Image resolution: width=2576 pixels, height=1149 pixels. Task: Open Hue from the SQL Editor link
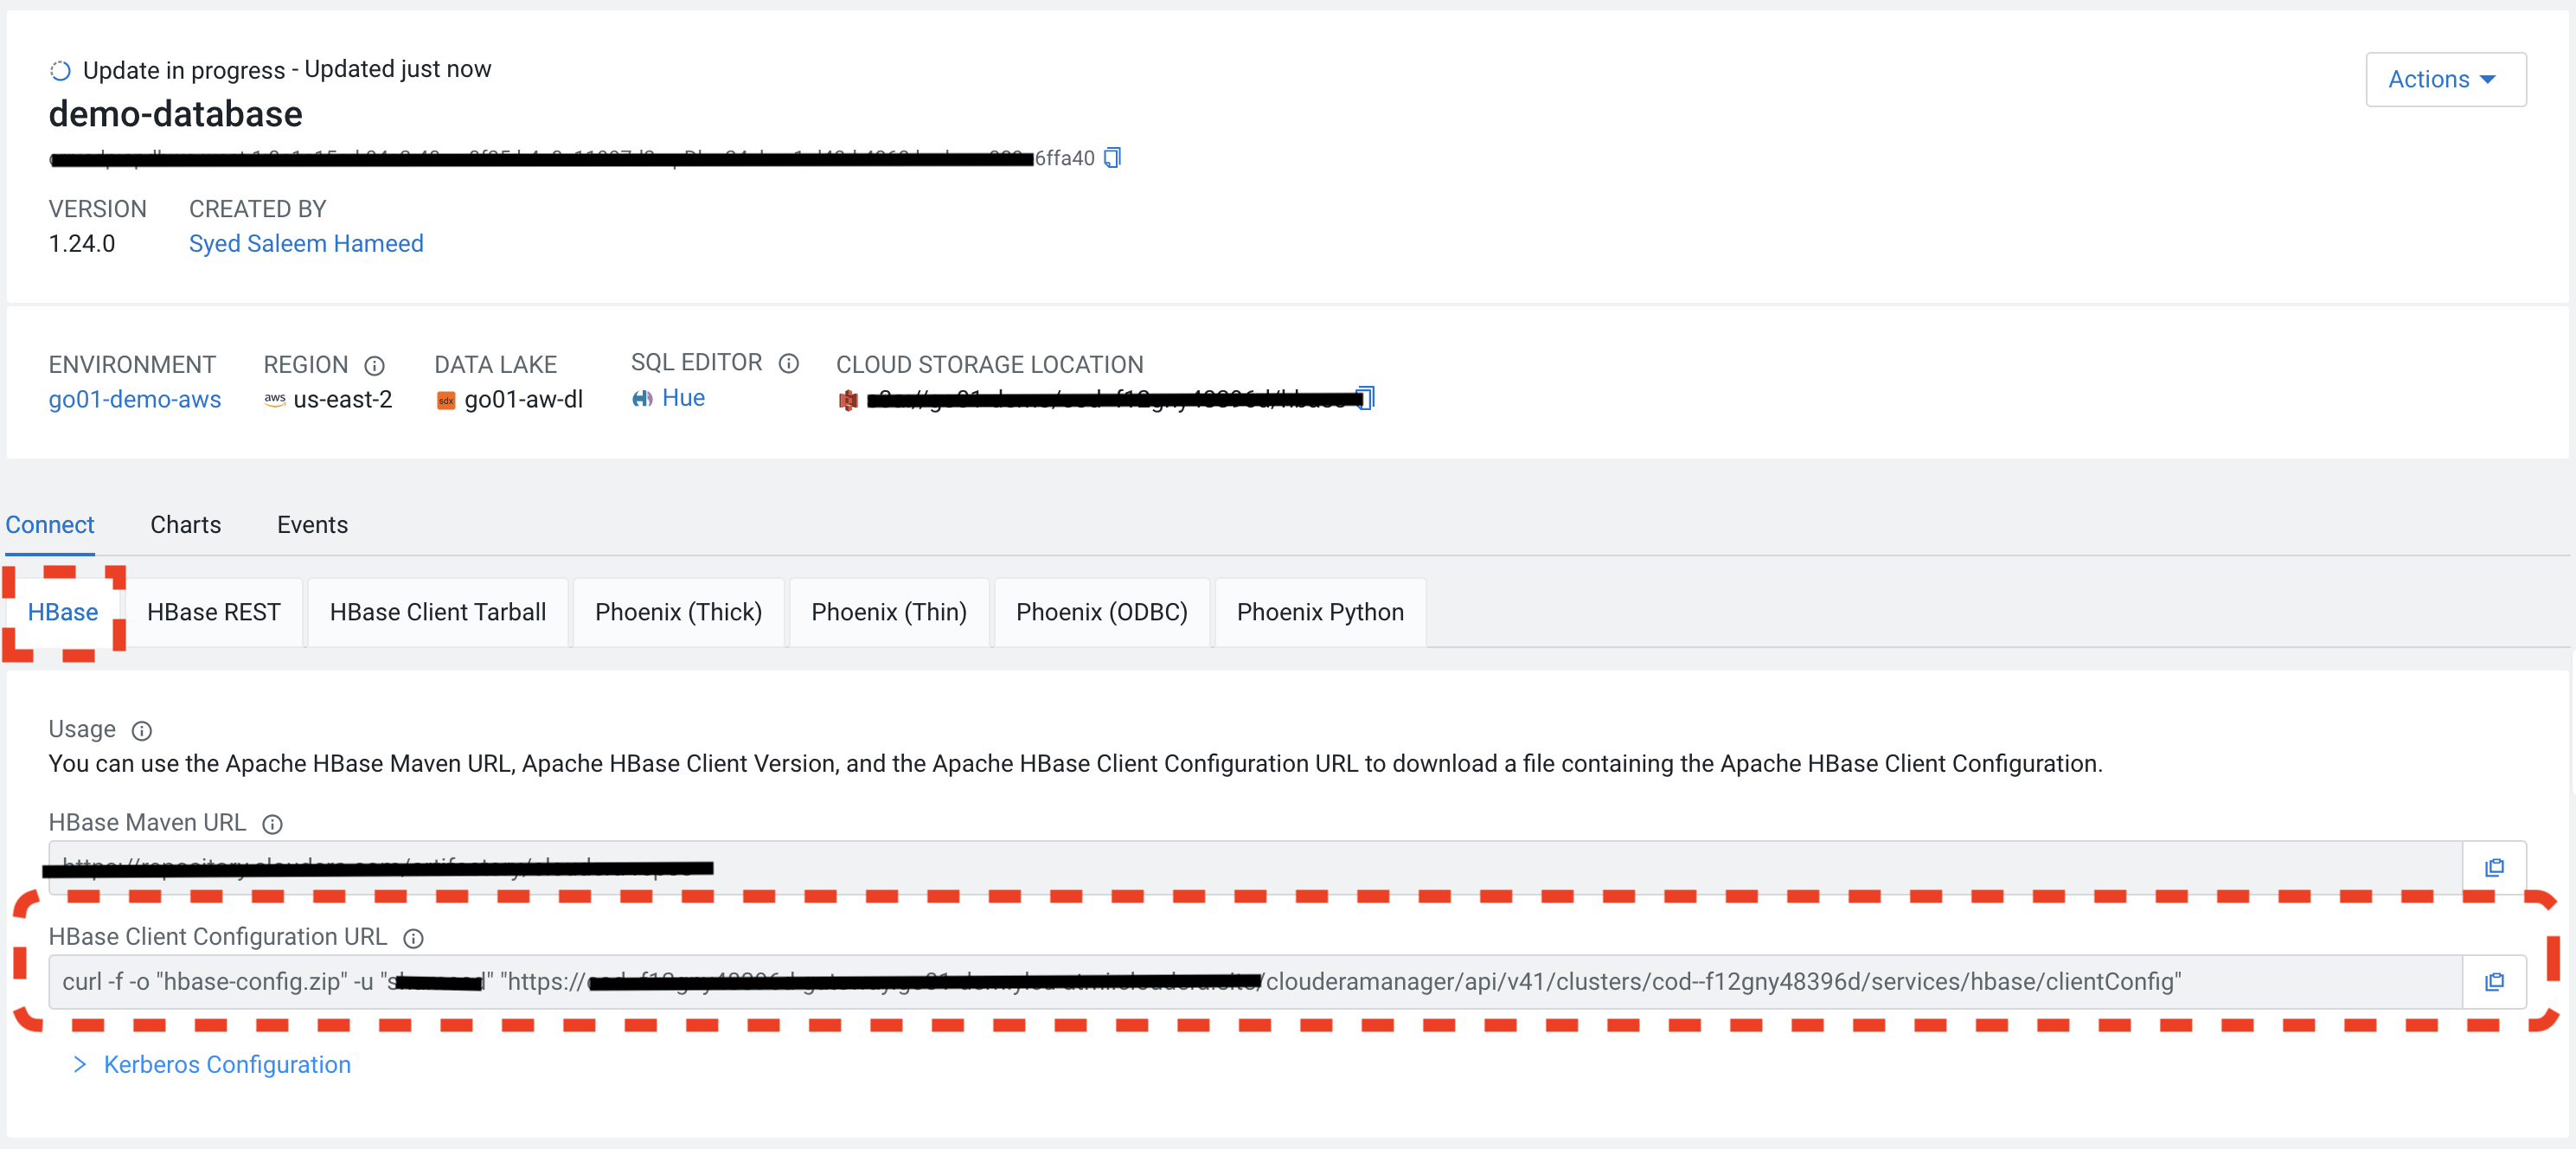coord(683,398)
